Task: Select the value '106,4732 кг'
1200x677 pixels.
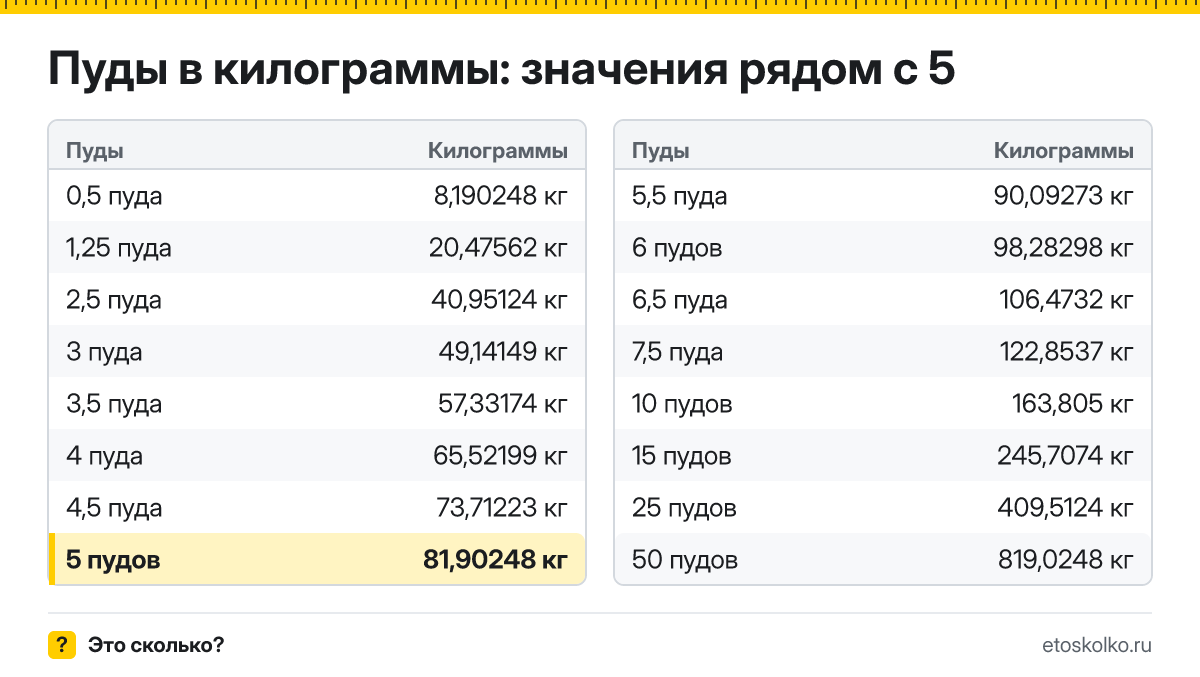Action: (1067, 300)
